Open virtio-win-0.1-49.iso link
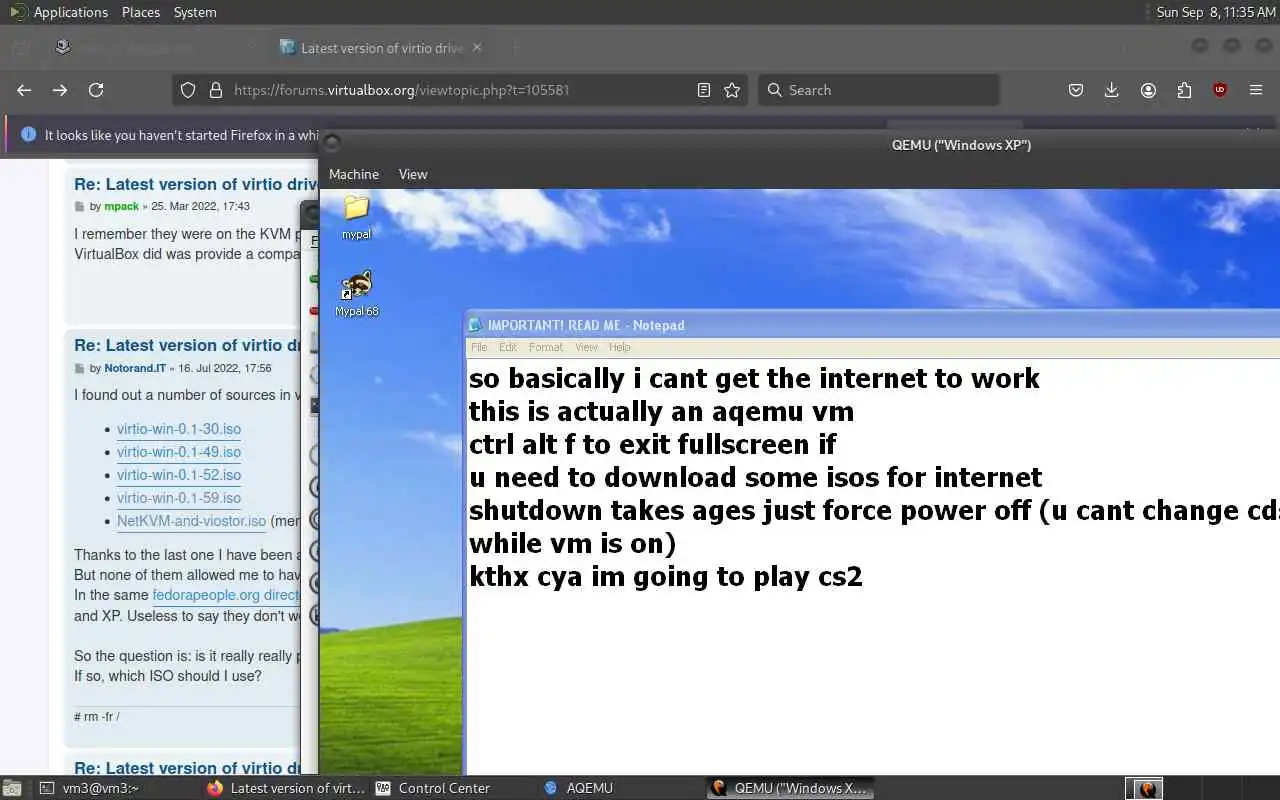Image resolution: width=1280 pixels, height=800 pixels. pyautogui.click(x=179, y=452)
